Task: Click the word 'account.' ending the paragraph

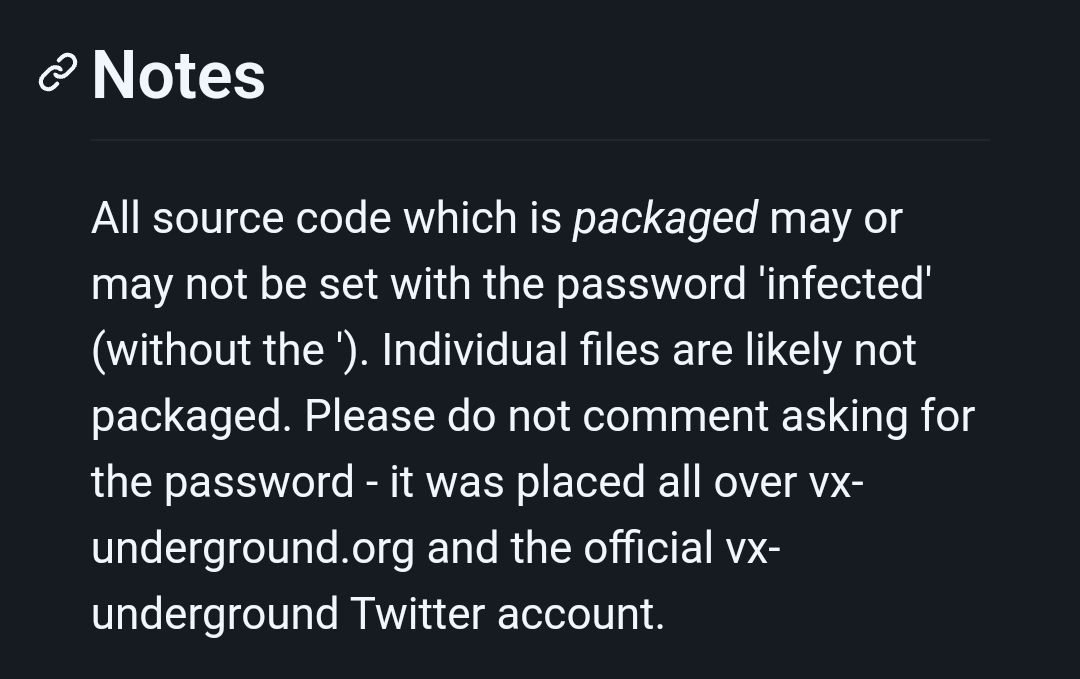Action: click(580, 613)
